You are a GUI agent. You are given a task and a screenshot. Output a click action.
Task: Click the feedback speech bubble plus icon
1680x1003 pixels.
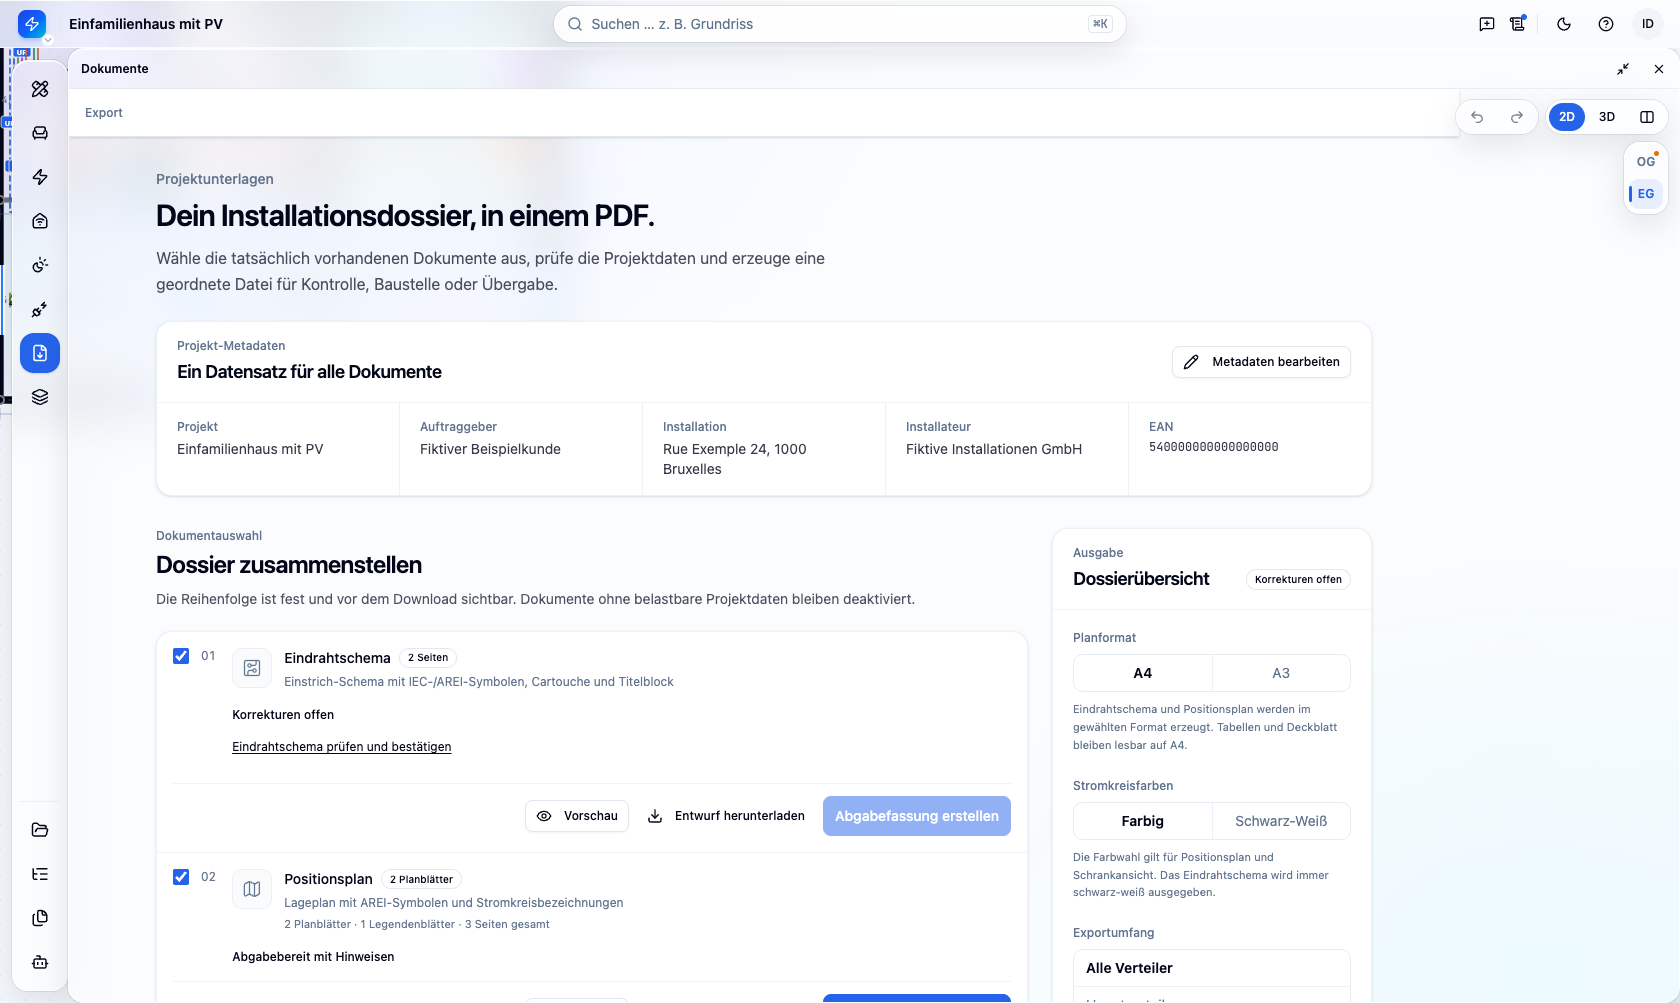(x=1487, y=24)
